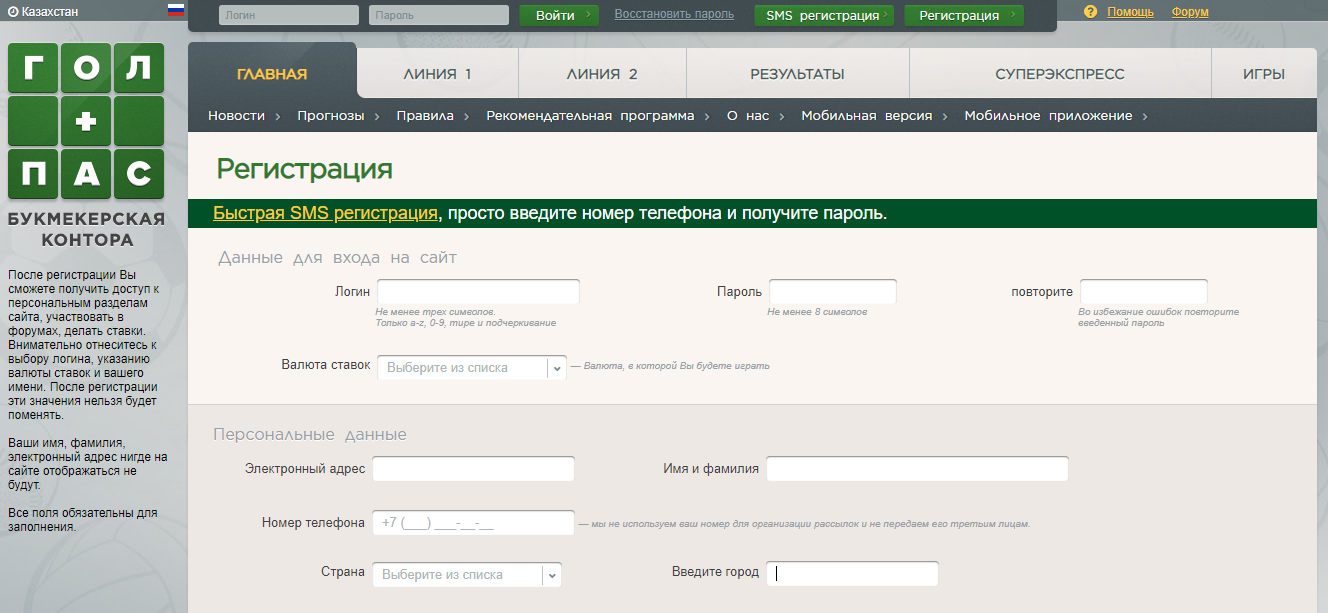
Task: Click the yellow help question mark icon
Action: click(x=1090, y=12)
